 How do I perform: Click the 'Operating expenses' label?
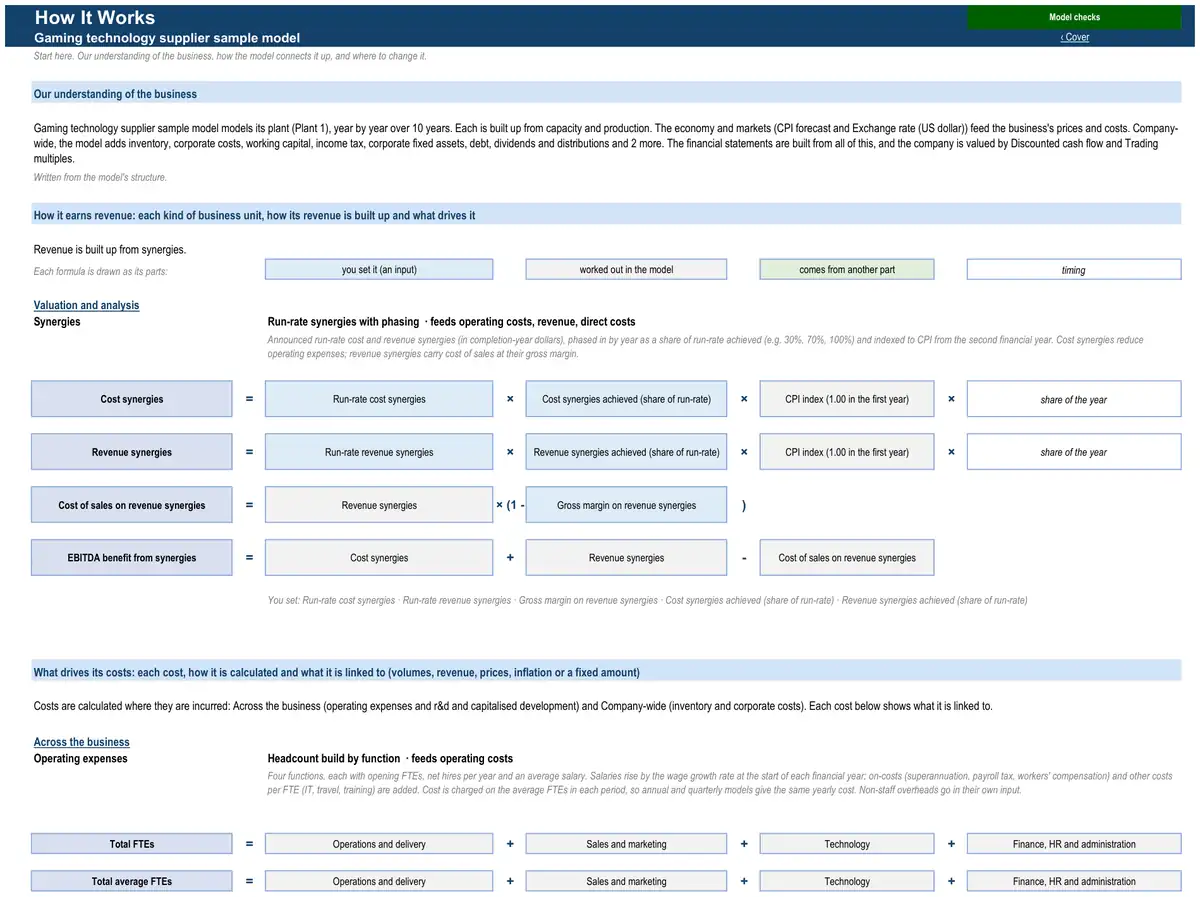(81, 759)
